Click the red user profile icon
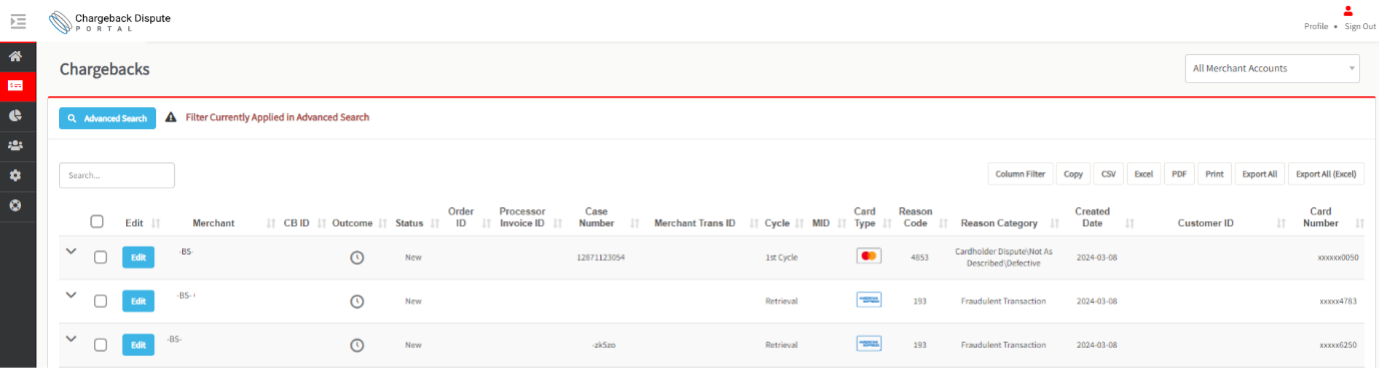The height and width of the screenshot is (372, 1384). (x=1347, y=10)
